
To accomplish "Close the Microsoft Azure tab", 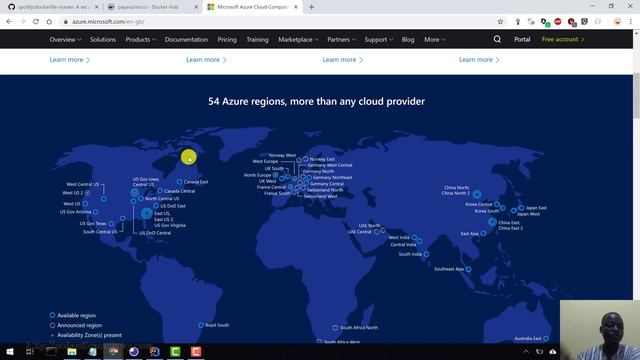I will pyautogui.click(x=296, y=7).
